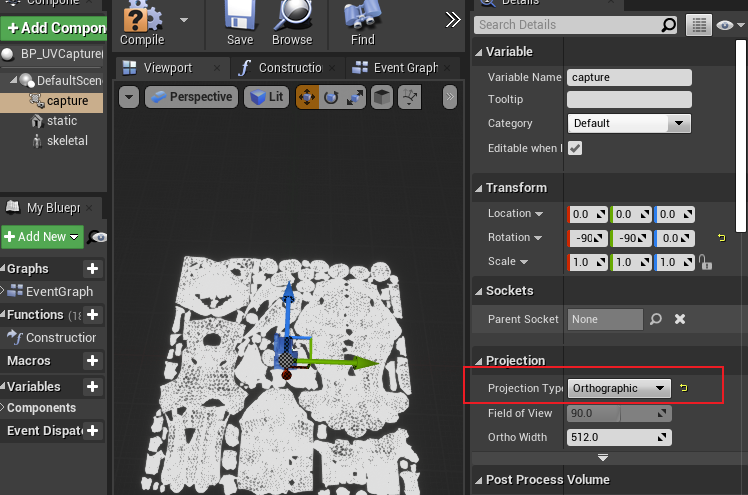The width and height of the screenshot is (748, 495).
Task: Select the skeletal mesh component
Action: [x=59, y=141]
